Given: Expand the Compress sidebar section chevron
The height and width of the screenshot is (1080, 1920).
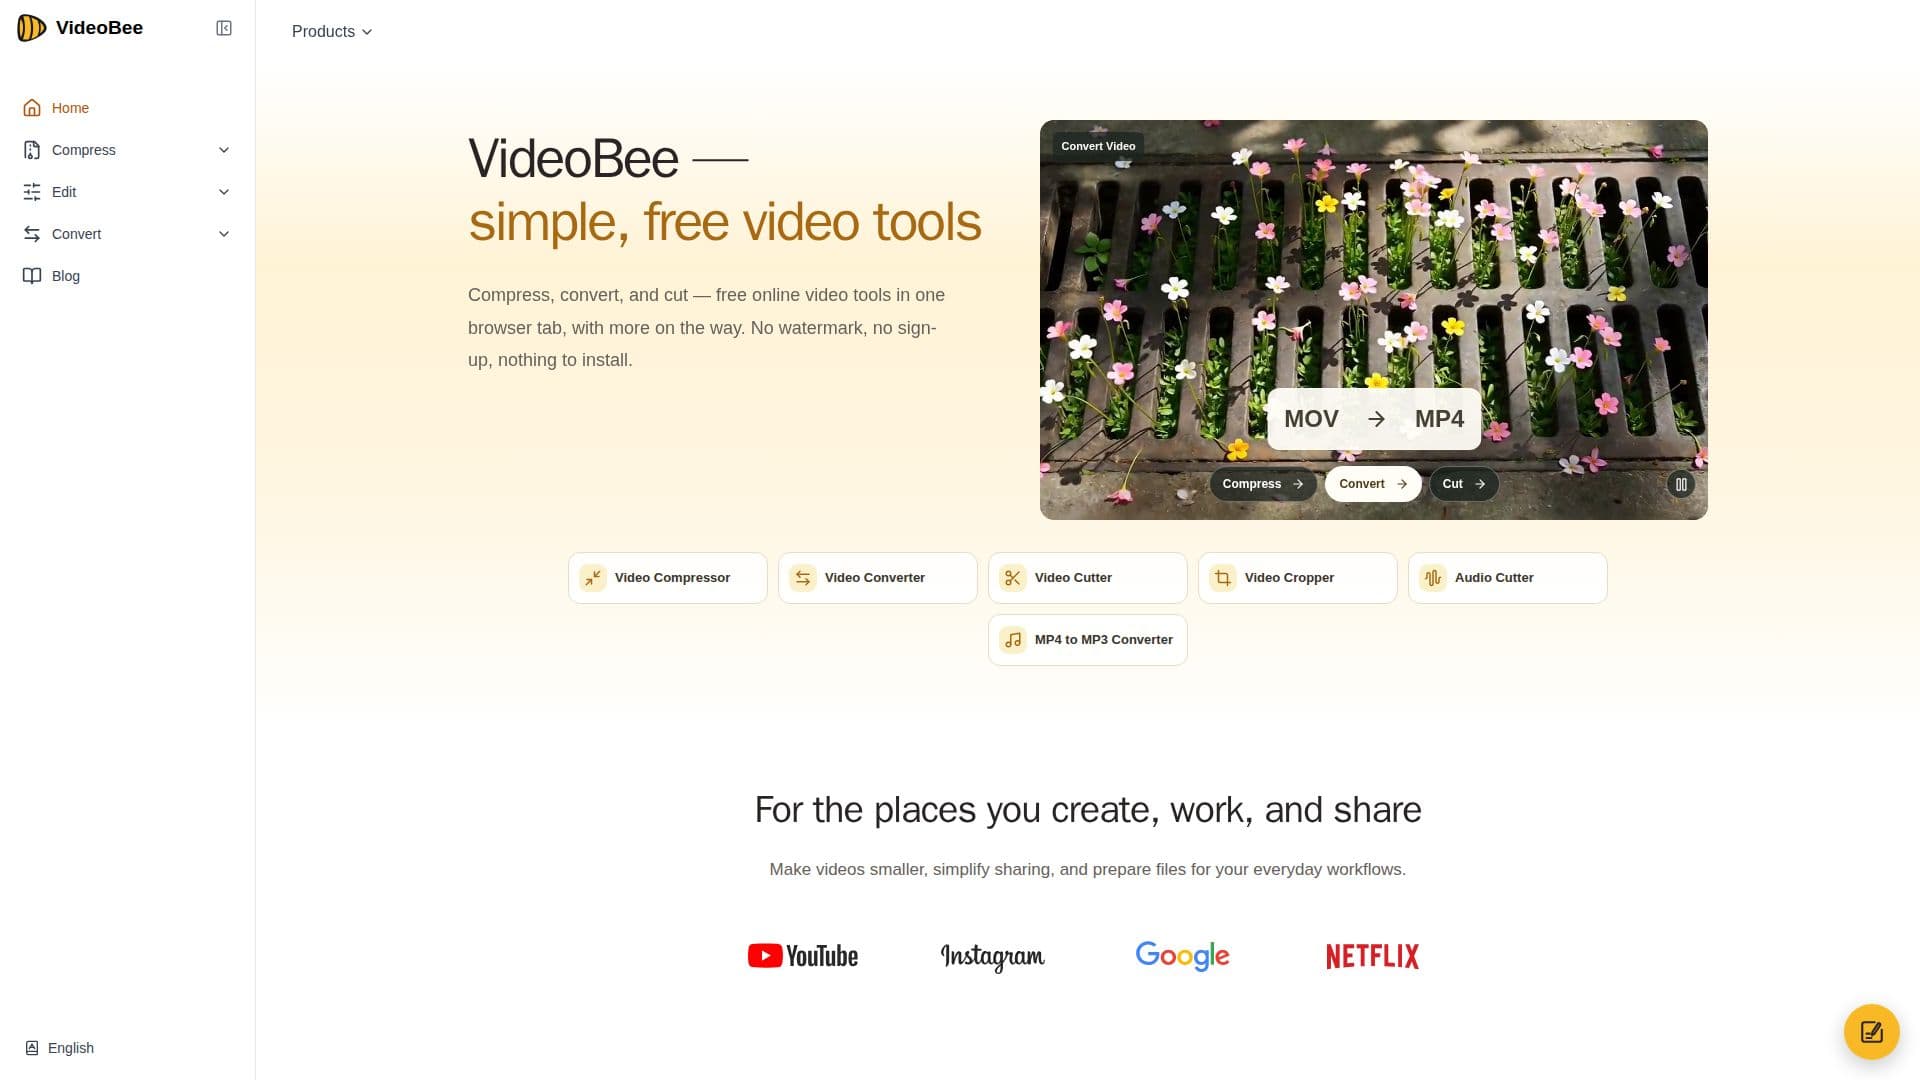Looking at the screenshot, I should pyautogui.click(x=224, y=150).
